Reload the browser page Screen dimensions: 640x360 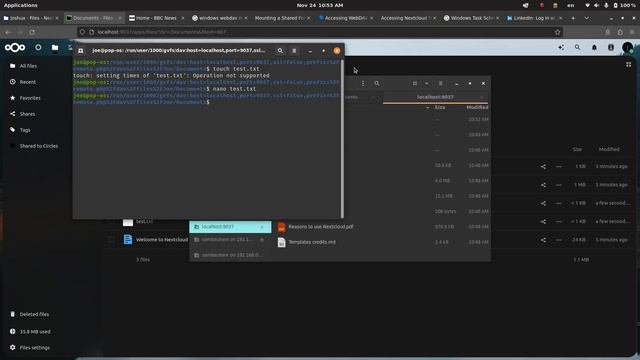point(32,32)
